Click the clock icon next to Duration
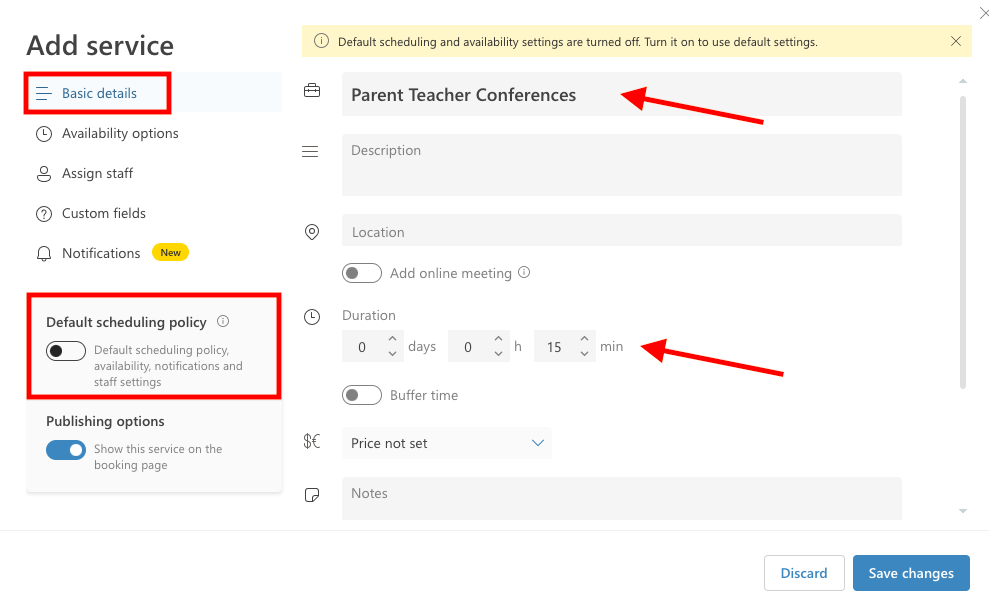The width and height of the screenshot is (989, 601). point(312,317)
